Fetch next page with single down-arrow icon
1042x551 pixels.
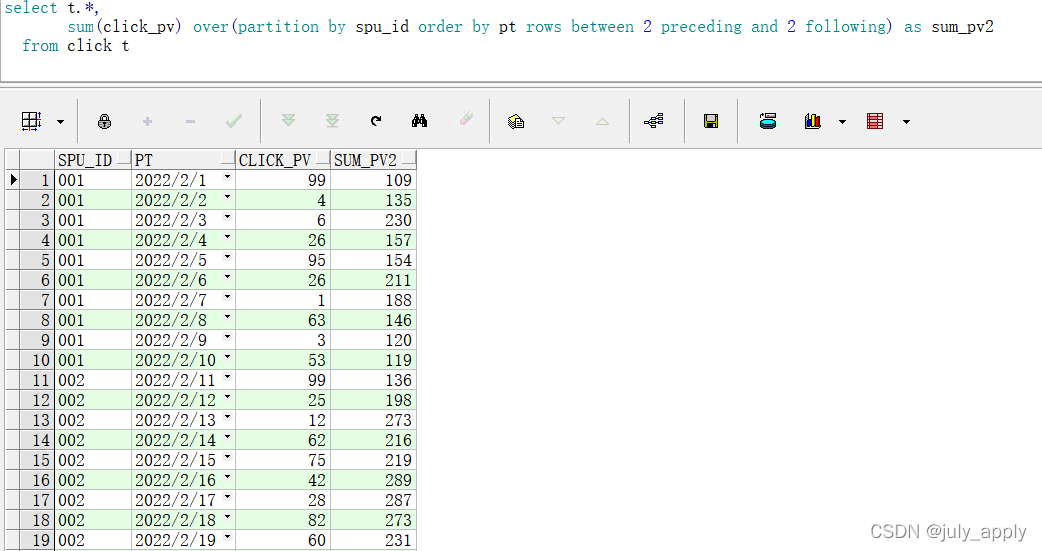(x=288, y=120)
